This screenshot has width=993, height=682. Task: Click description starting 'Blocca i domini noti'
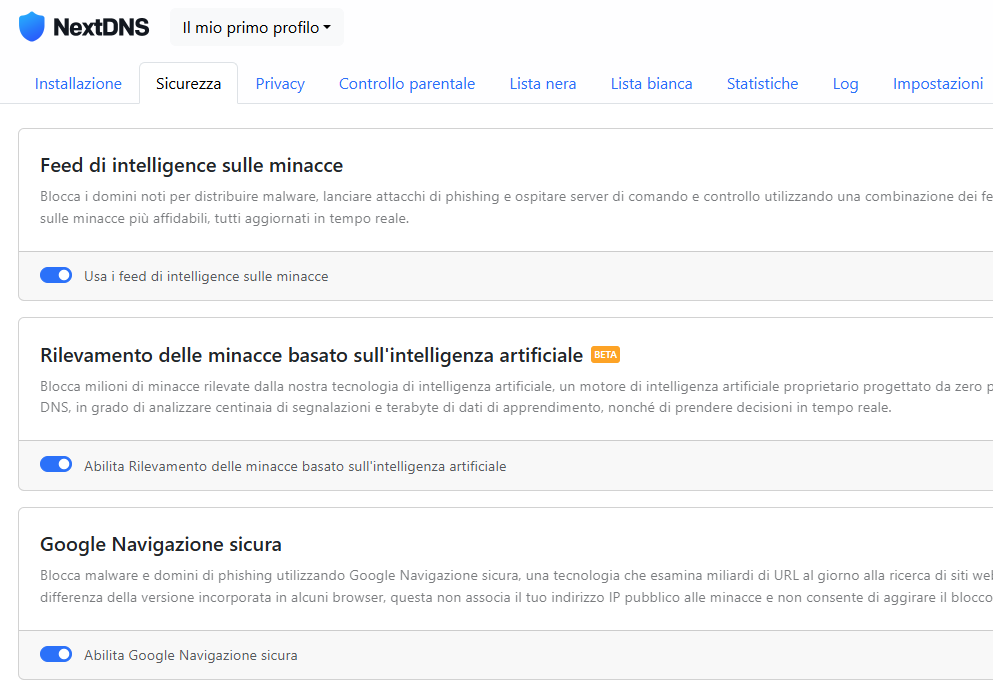(x=516, y=207)
